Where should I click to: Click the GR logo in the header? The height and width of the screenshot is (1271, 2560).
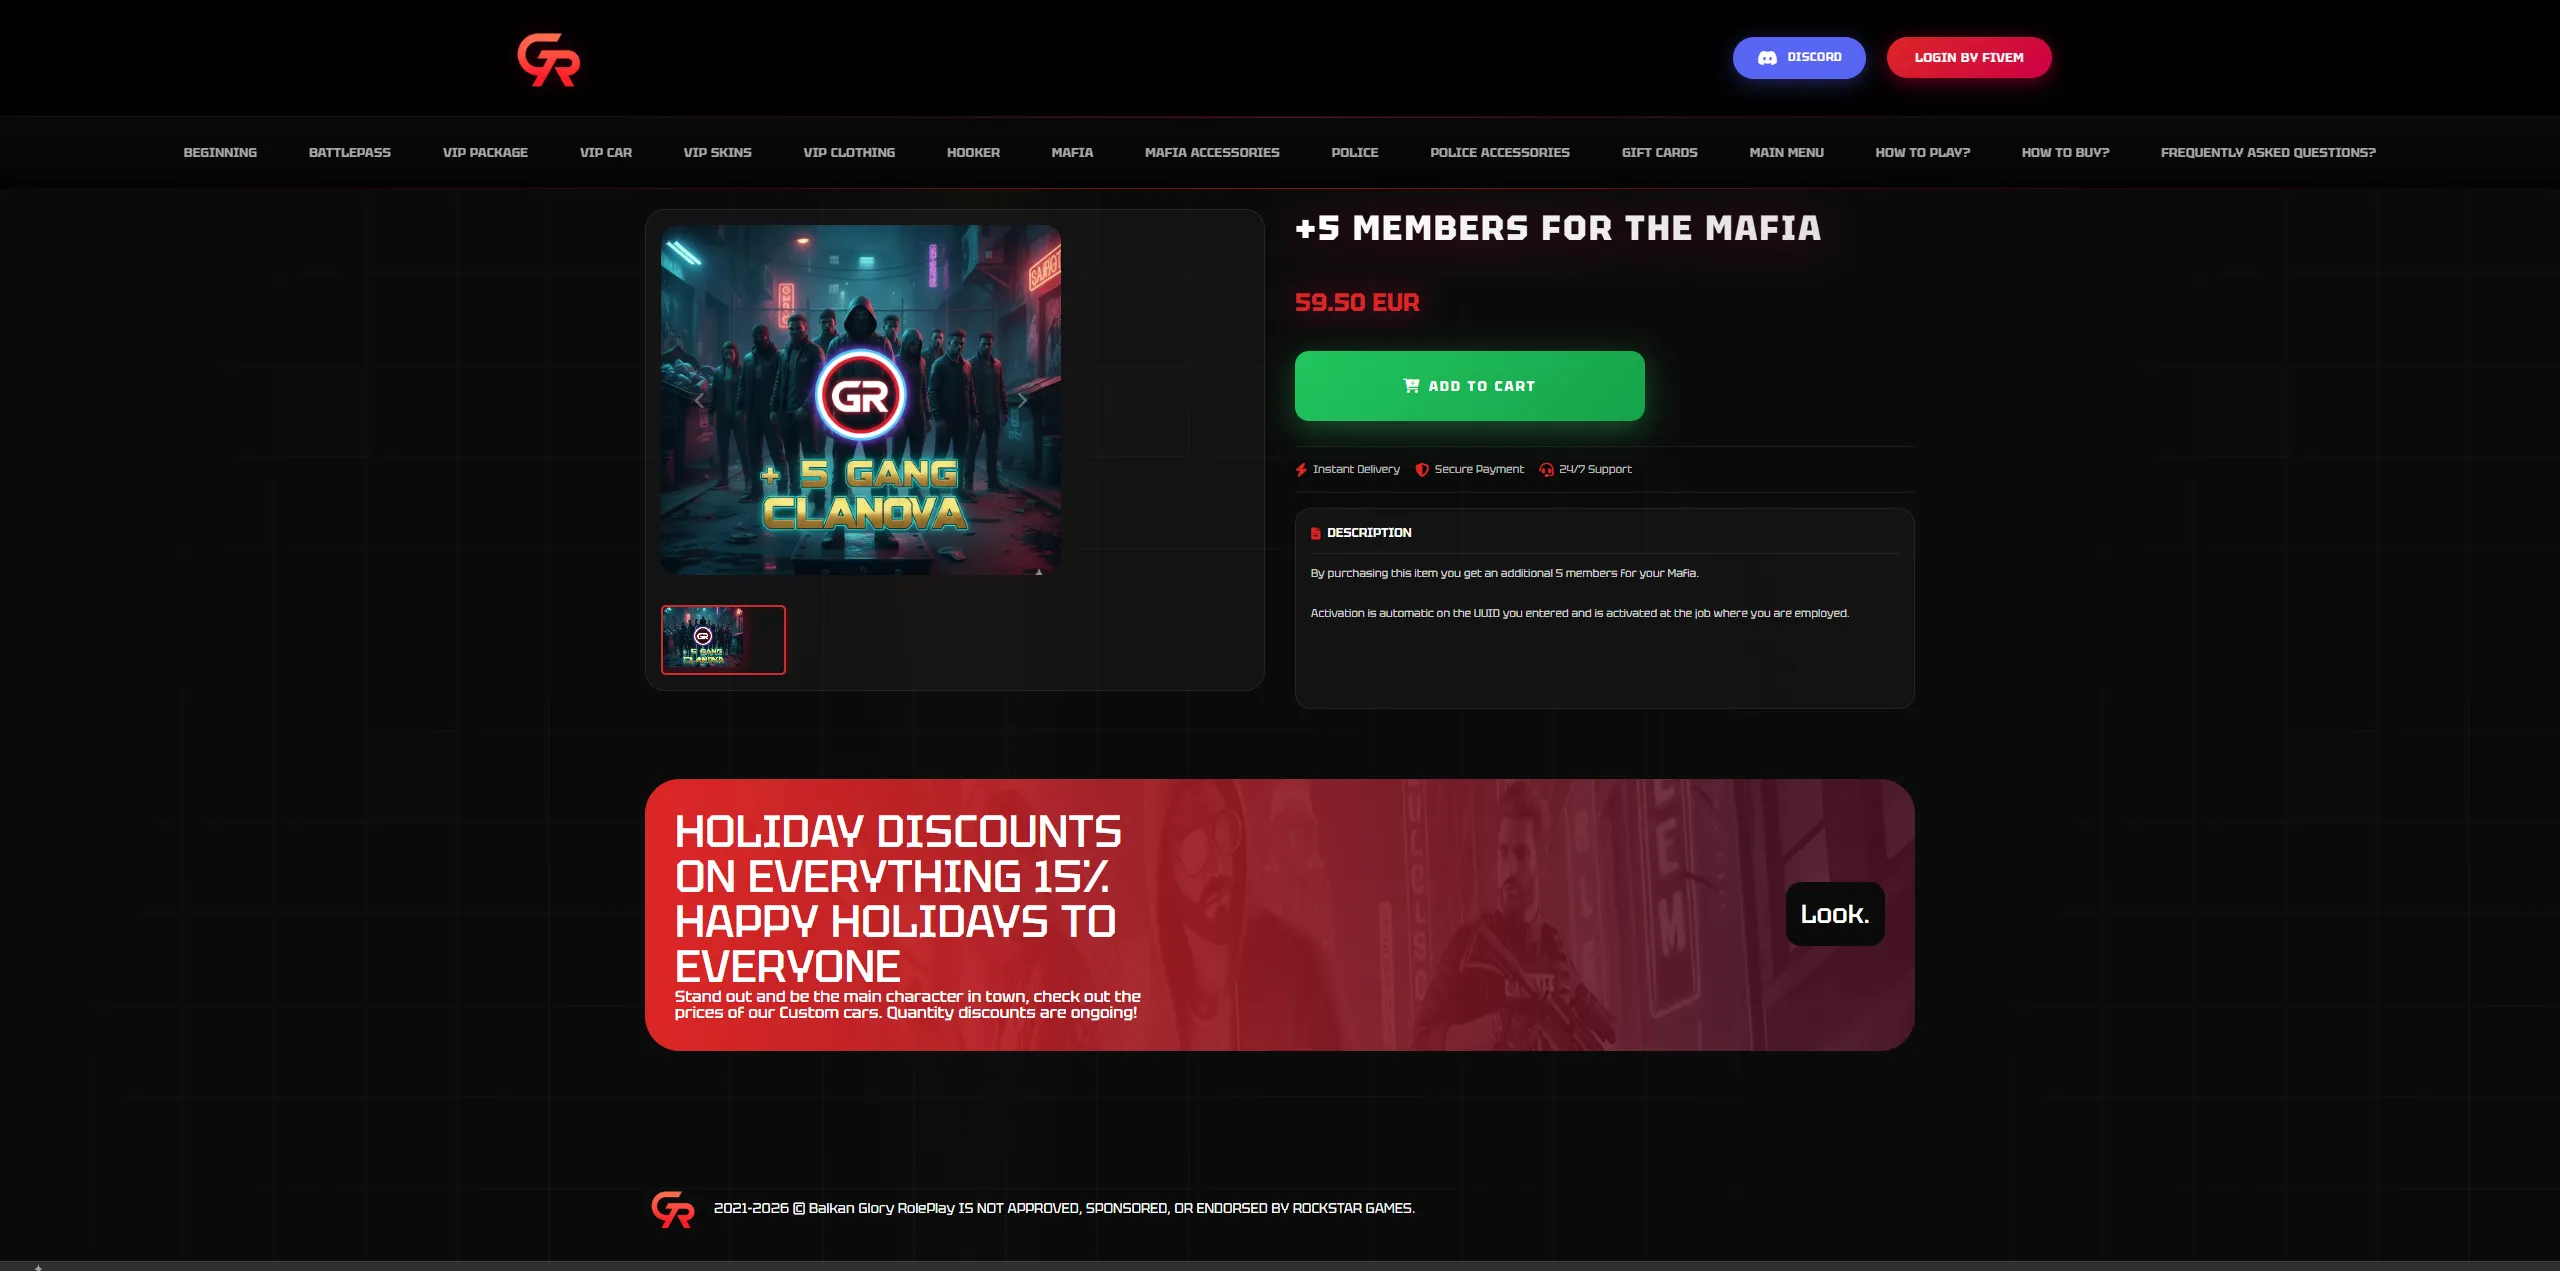548,60
